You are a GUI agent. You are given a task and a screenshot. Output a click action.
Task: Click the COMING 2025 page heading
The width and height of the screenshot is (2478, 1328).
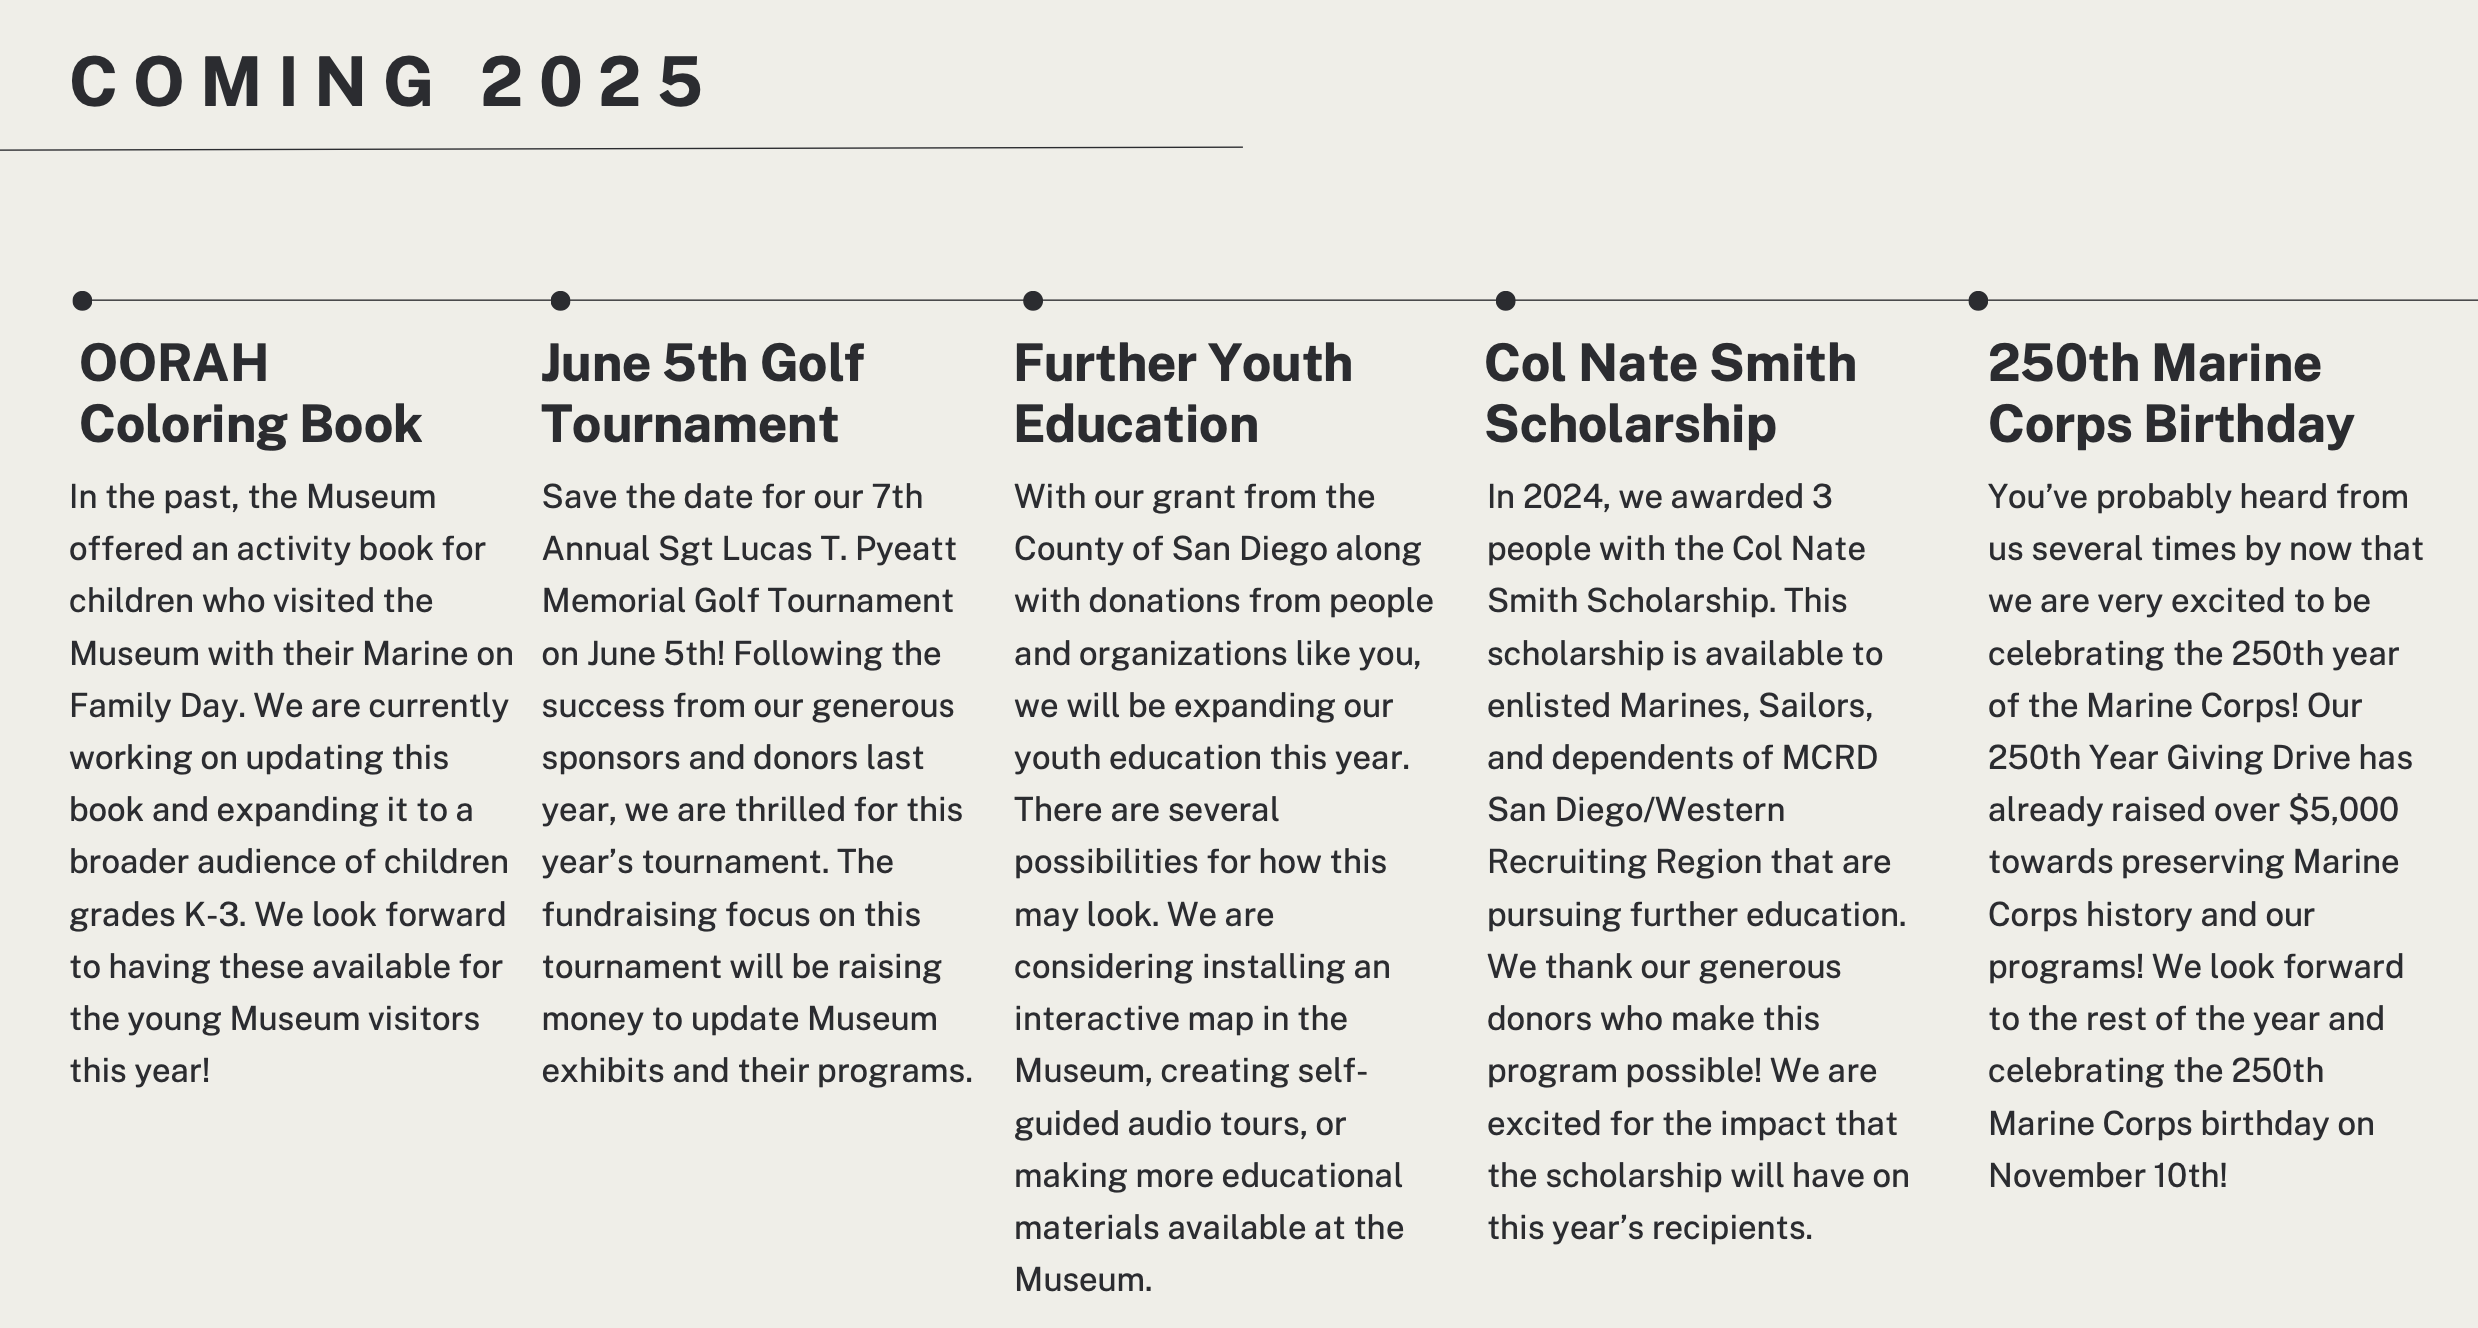point(388,82)
